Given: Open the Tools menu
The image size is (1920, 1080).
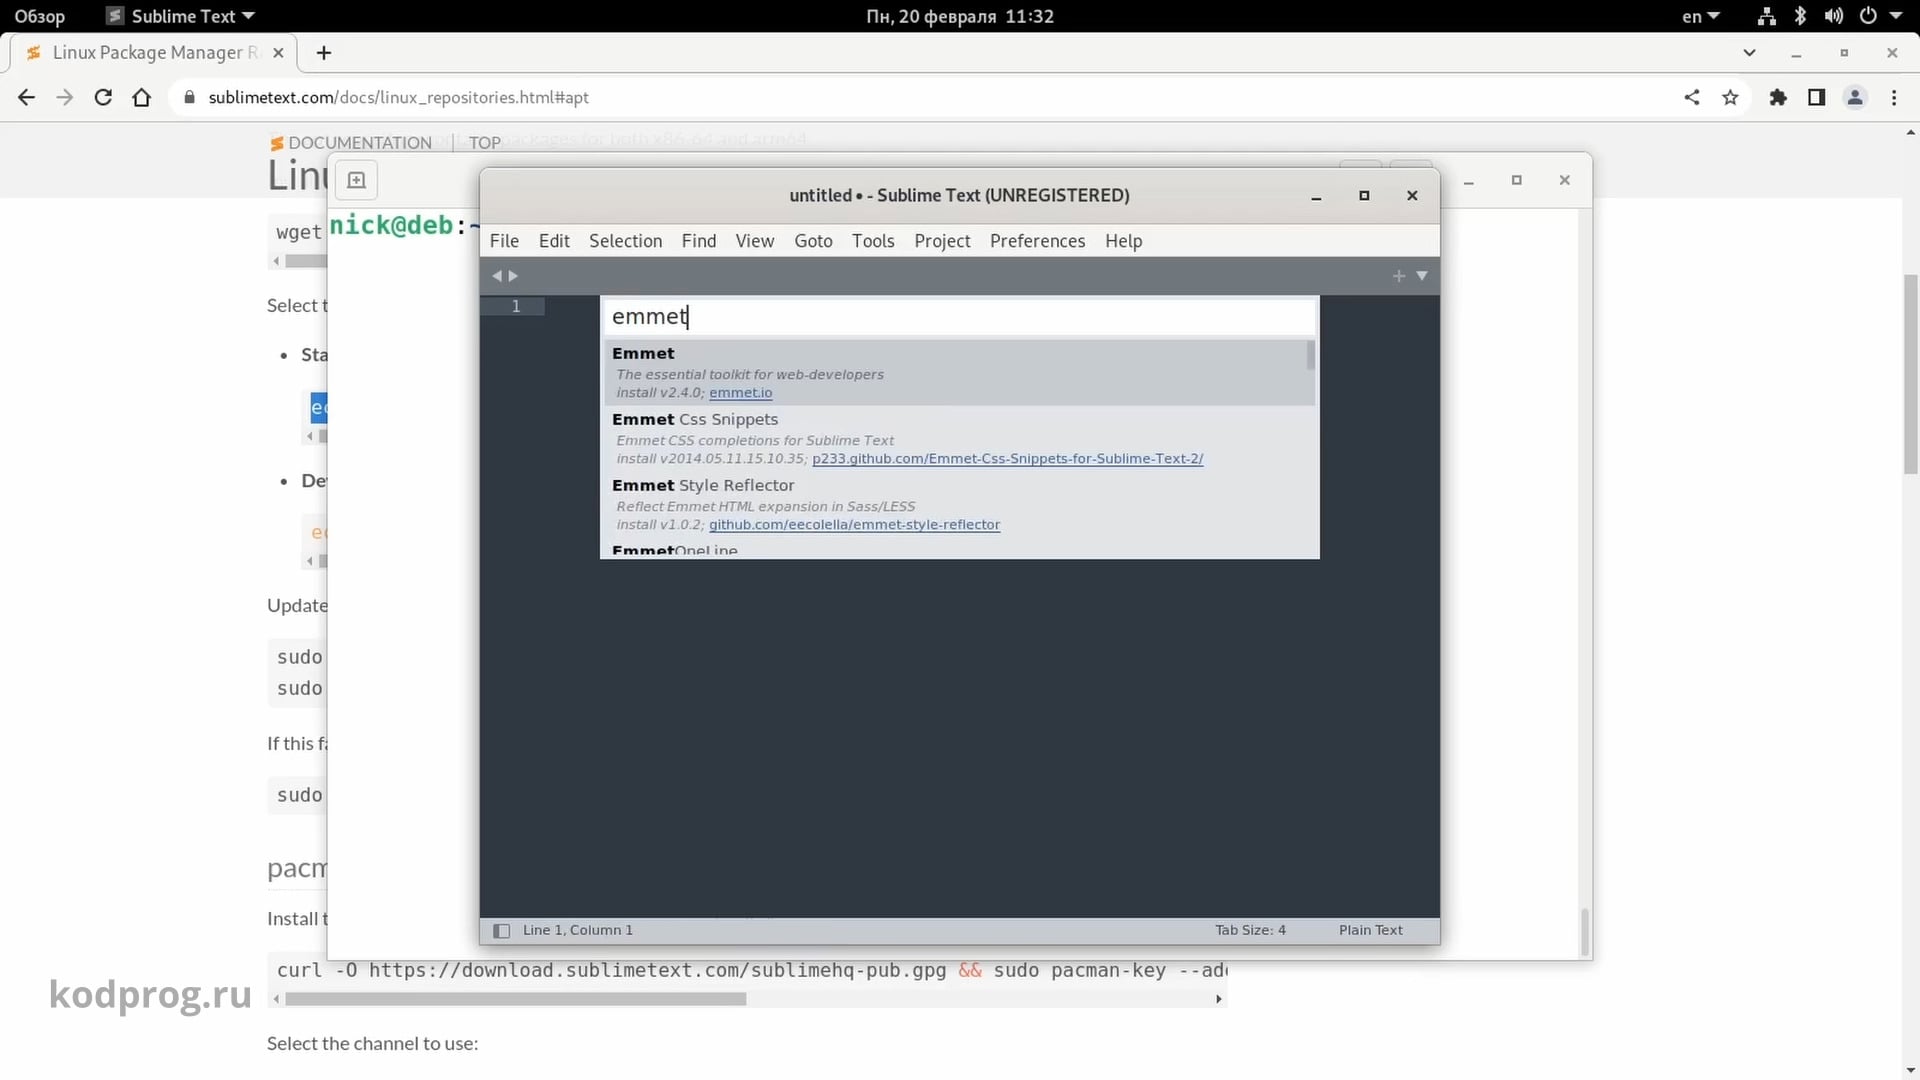Looking at the screenshot, I should pyautogui.click(x=873, y=241).
